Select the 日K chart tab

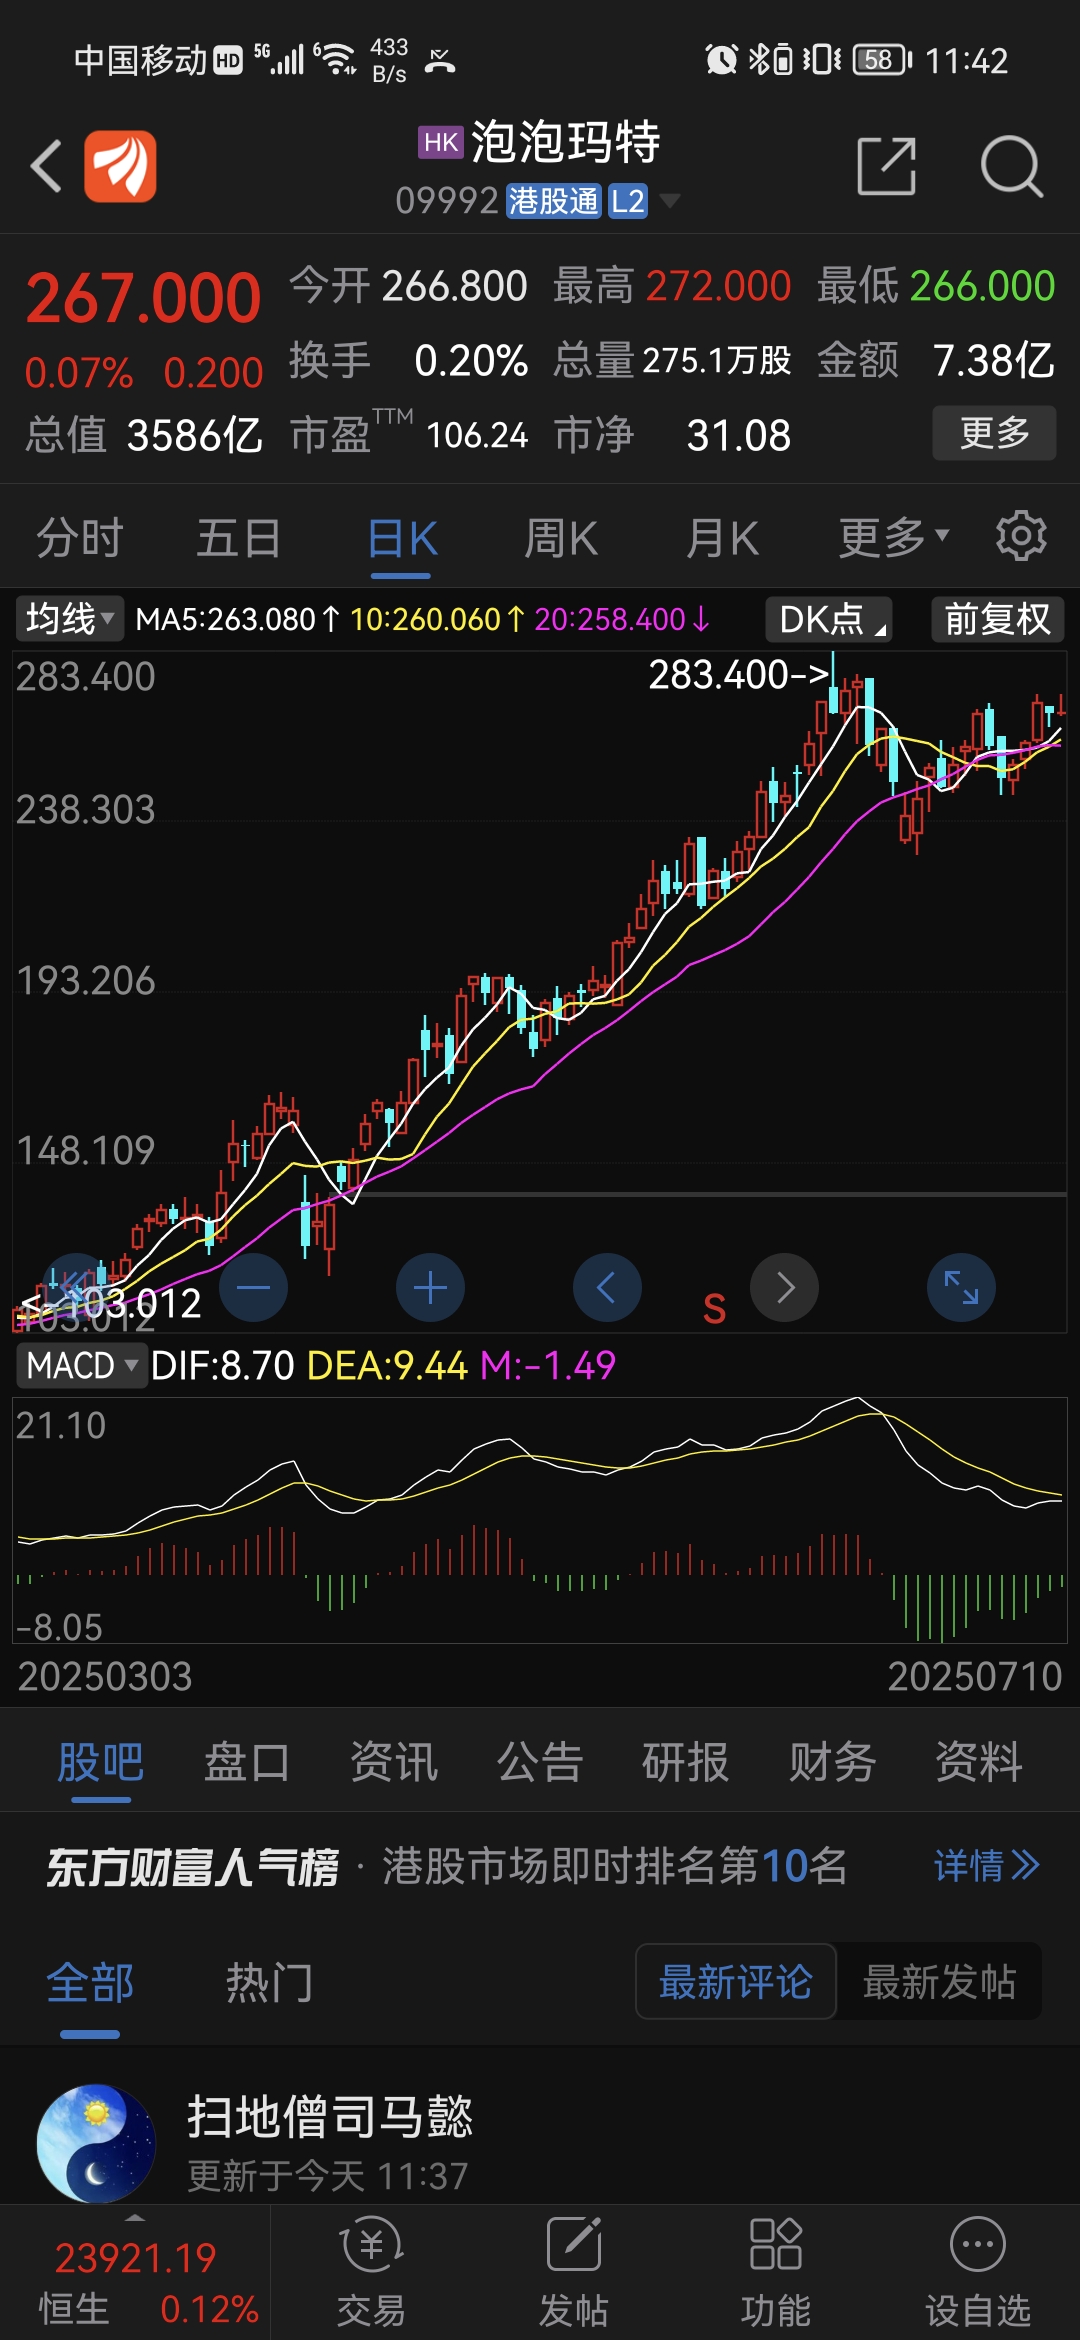pyautogui.click(x=402, y=540)
